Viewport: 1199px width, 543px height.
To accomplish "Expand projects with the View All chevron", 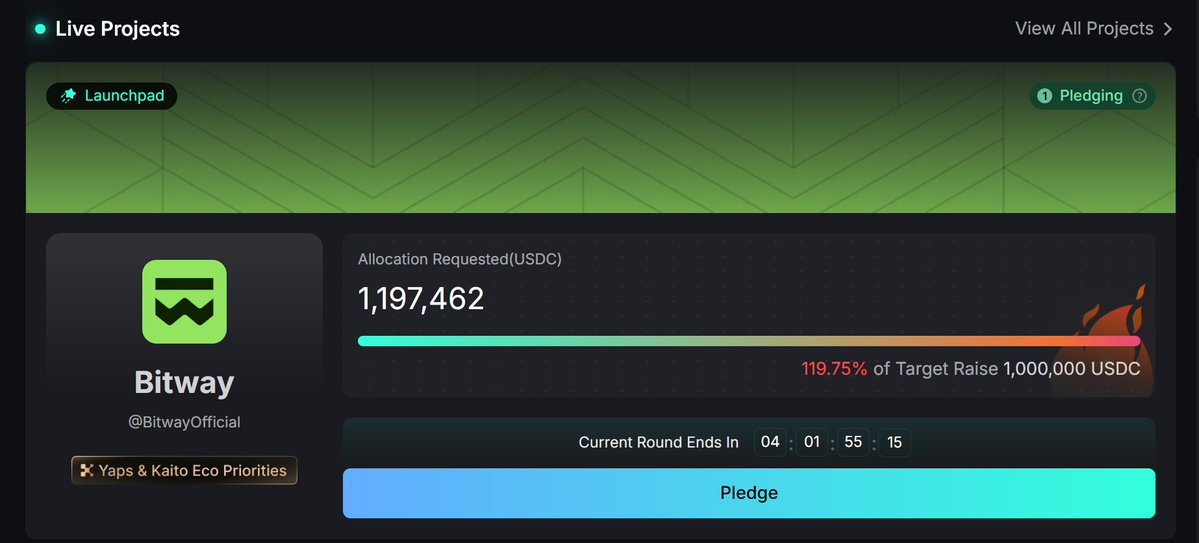I will 1168,29.
